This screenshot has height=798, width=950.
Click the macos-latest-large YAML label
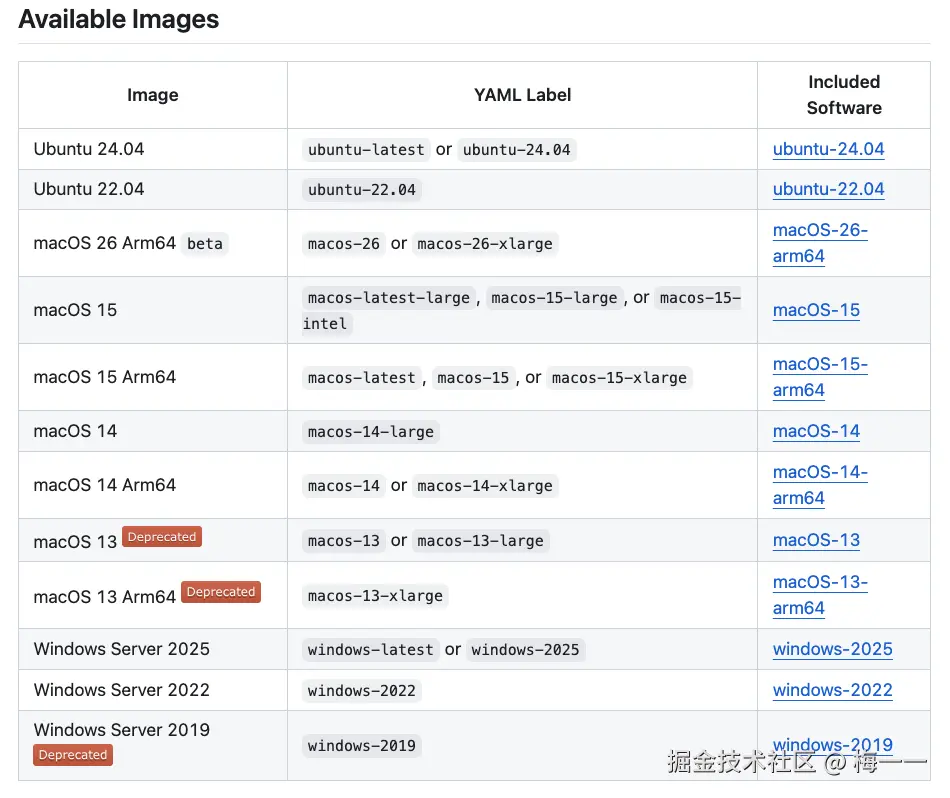click(x=388, y=298)
